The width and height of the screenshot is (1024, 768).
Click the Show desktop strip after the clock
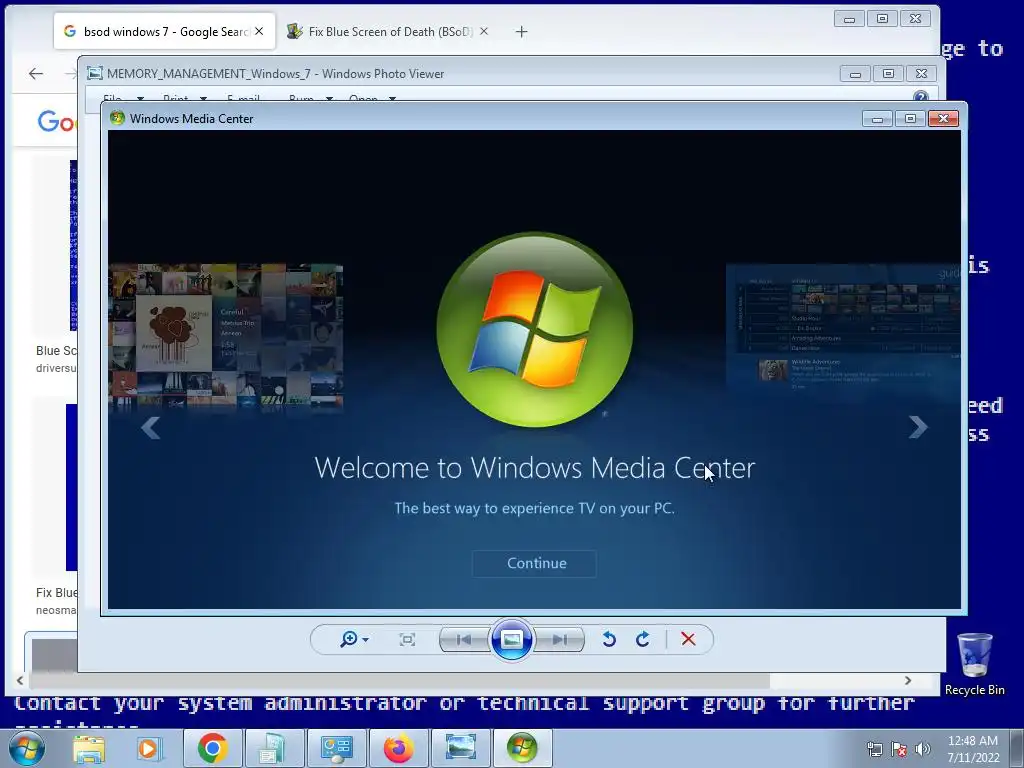tap(1017, 748)
